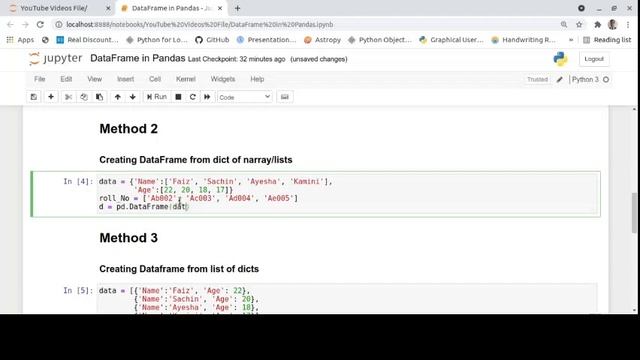Viewport: 640px width, 360px height.
Task: Open the cell type Code dropdown
Action: point(244,97)
